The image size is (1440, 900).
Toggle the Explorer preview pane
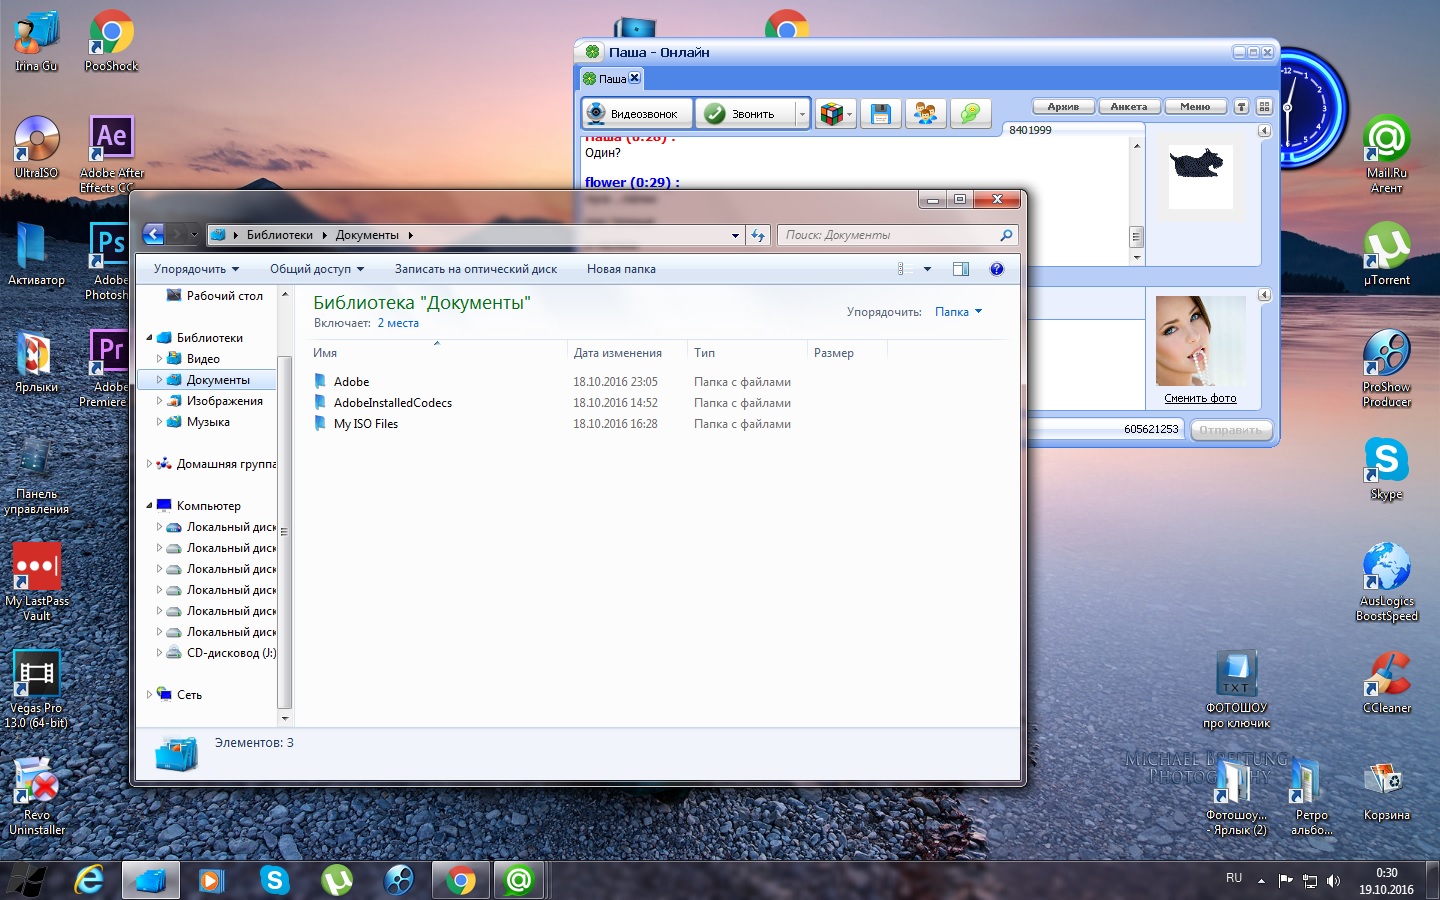pos(961,269)
